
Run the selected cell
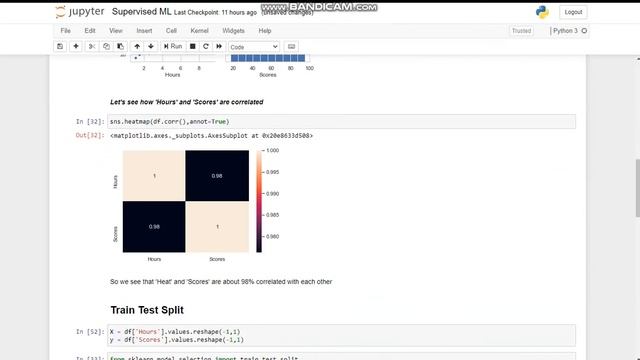click(x=173, y=47)
